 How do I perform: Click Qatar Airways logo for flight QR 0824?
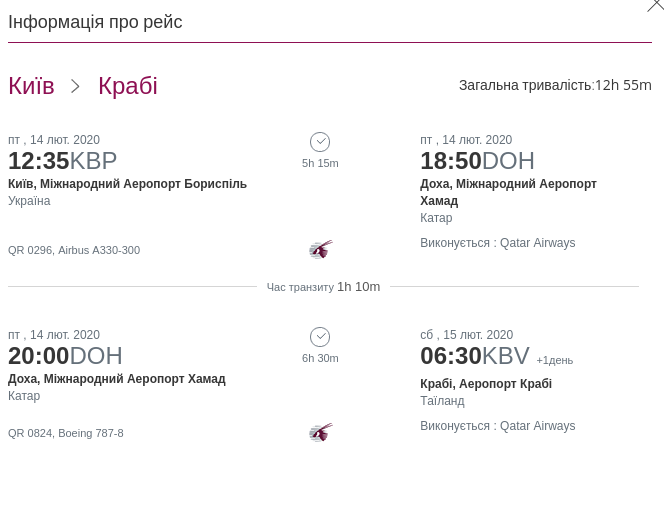tap(320, 432)
